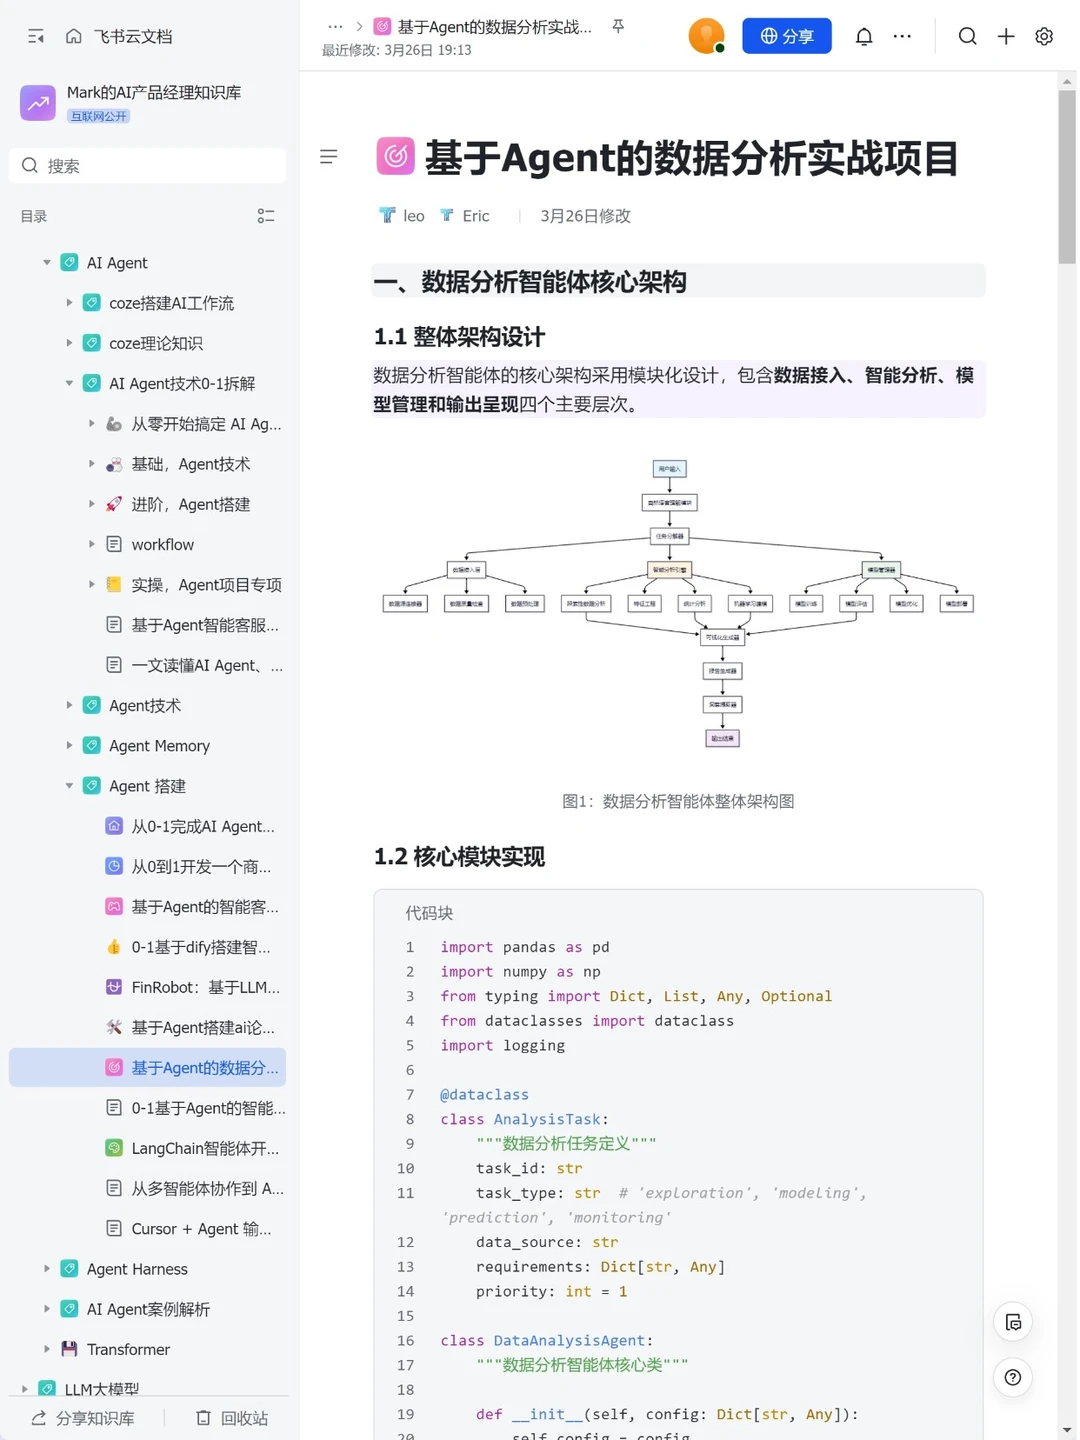Click the green icon of LangChain智能体开...
Viewport: 1080px width, 1440px height.
click(x=114, y=1148)
